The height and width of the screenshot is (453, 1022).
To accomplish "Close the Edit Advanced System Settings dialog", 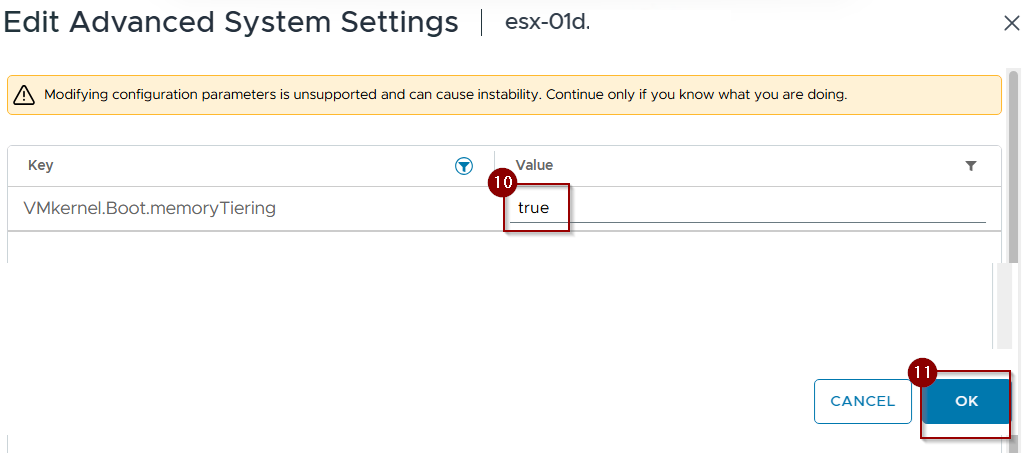I will point(1011,24).
